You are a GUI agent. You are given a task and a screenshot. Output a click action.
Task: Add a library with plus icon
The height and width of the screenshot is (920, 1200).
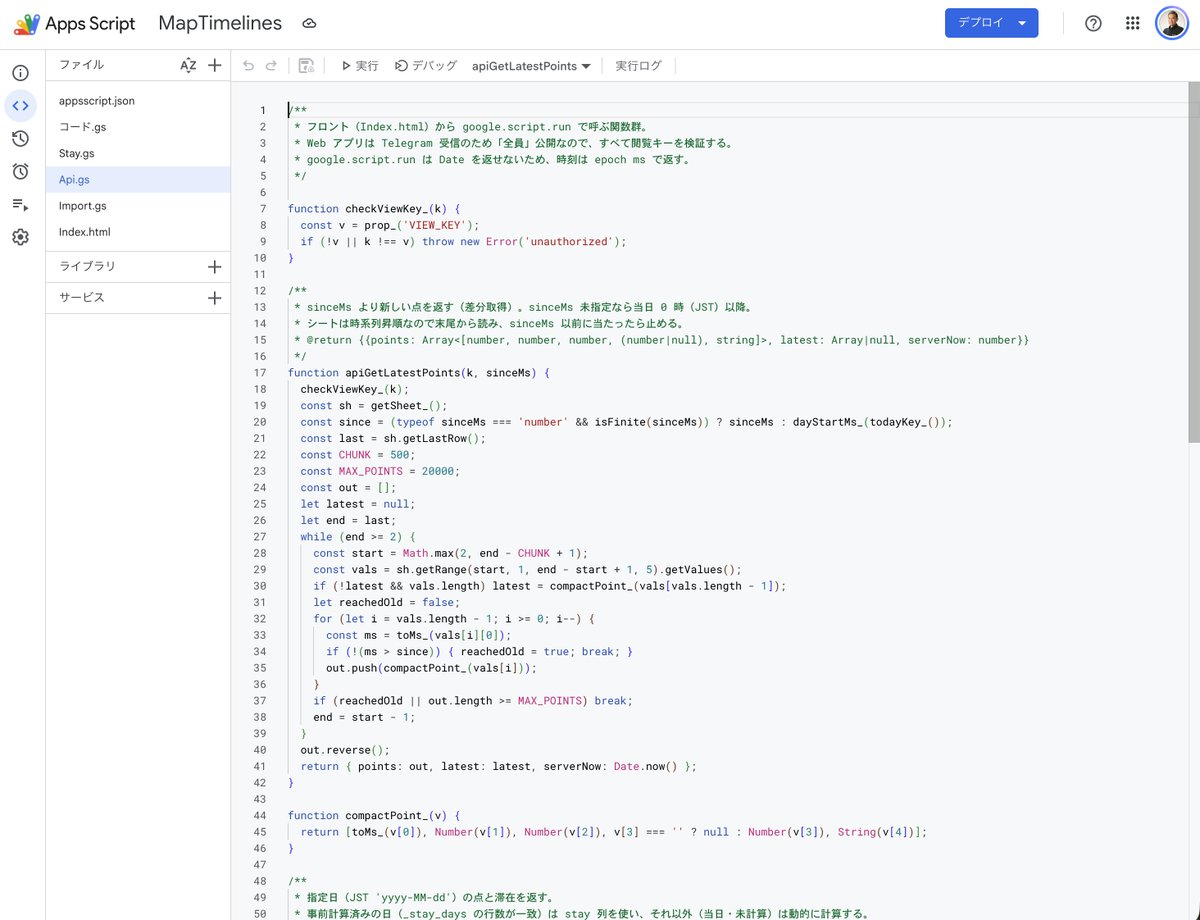[214, 267]
